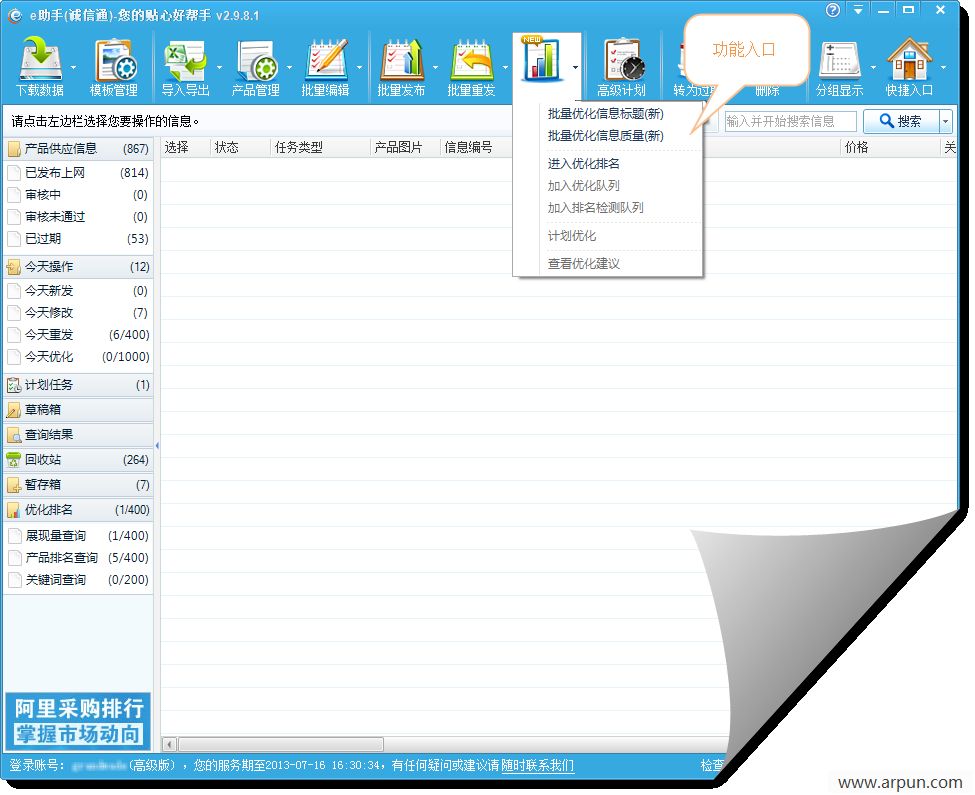Viewport: 975px width, 795px height.
Task: Select 今天修改 (7) in sidebar
Action: tap(78, 313)
